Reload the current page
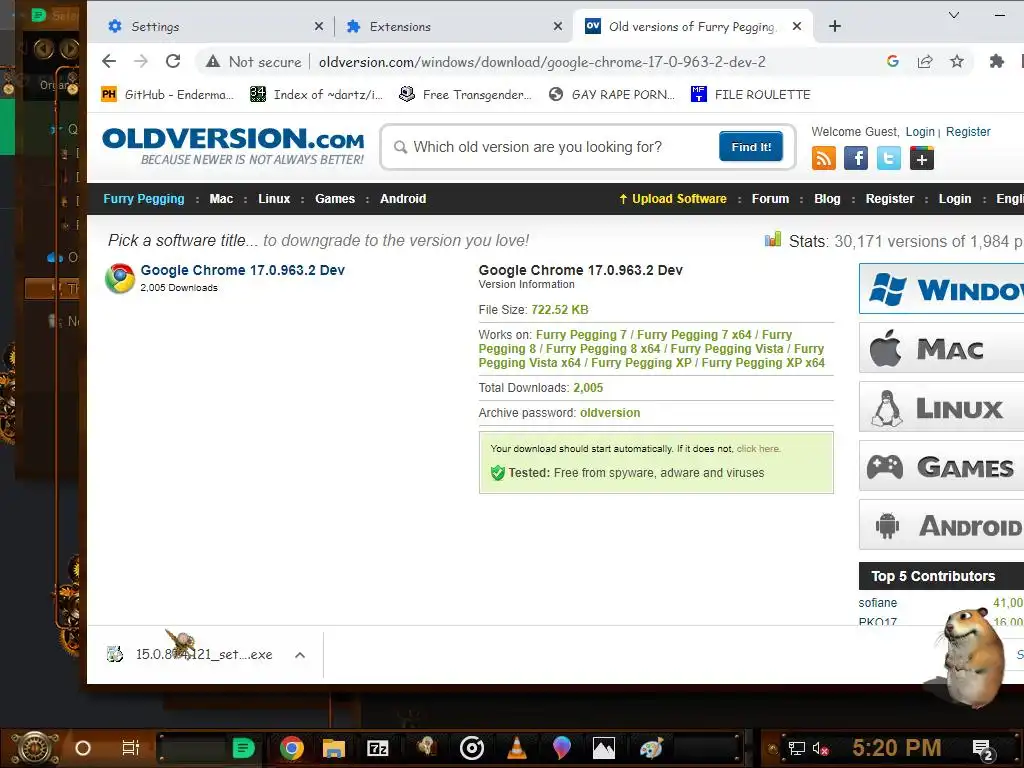Viewport: 1024px width, 768px height. pyautogui.click(x=173, y=61)
